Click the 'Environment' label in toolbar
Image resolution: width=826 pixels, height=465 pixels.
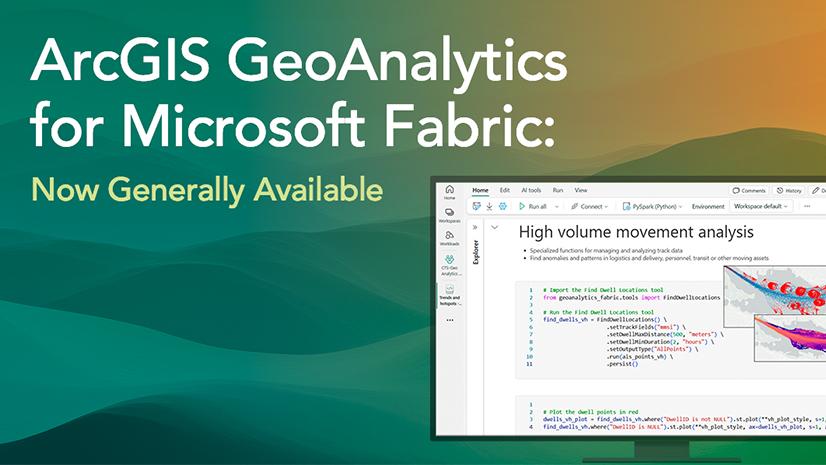pos(708,206)
